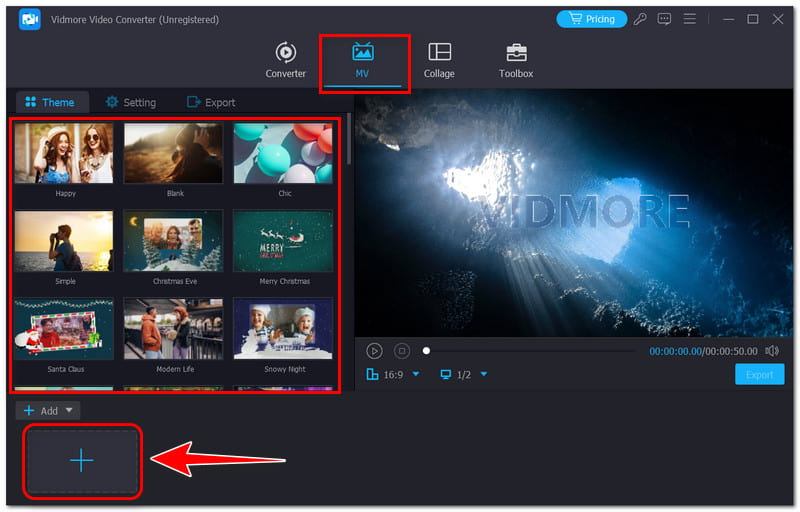Click the Vidmore app logo
This screenshot has height=512, width=800.
(30, 19)
